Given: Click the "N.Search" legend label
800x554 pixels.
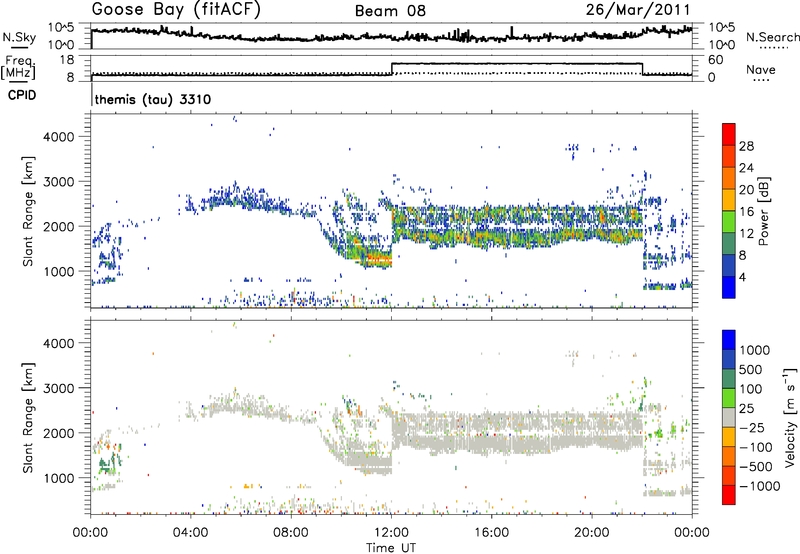Looking at the screenshot, I should pyautogui.click(x=772, y=37).
